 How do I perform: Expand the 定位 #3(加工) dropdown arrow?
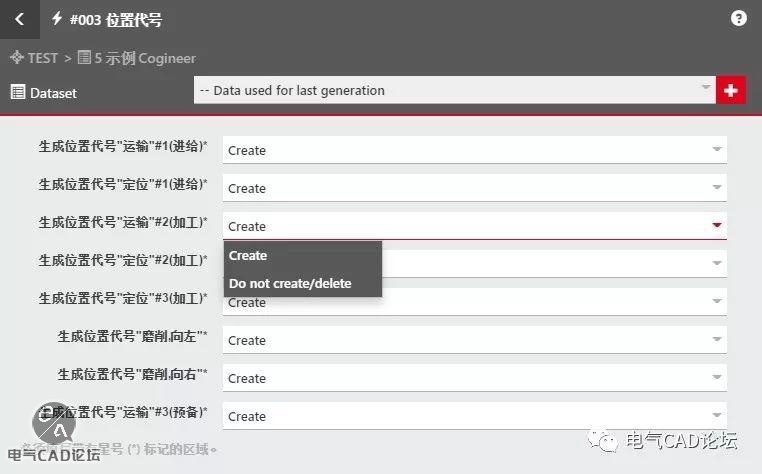(x=716, y=302)
